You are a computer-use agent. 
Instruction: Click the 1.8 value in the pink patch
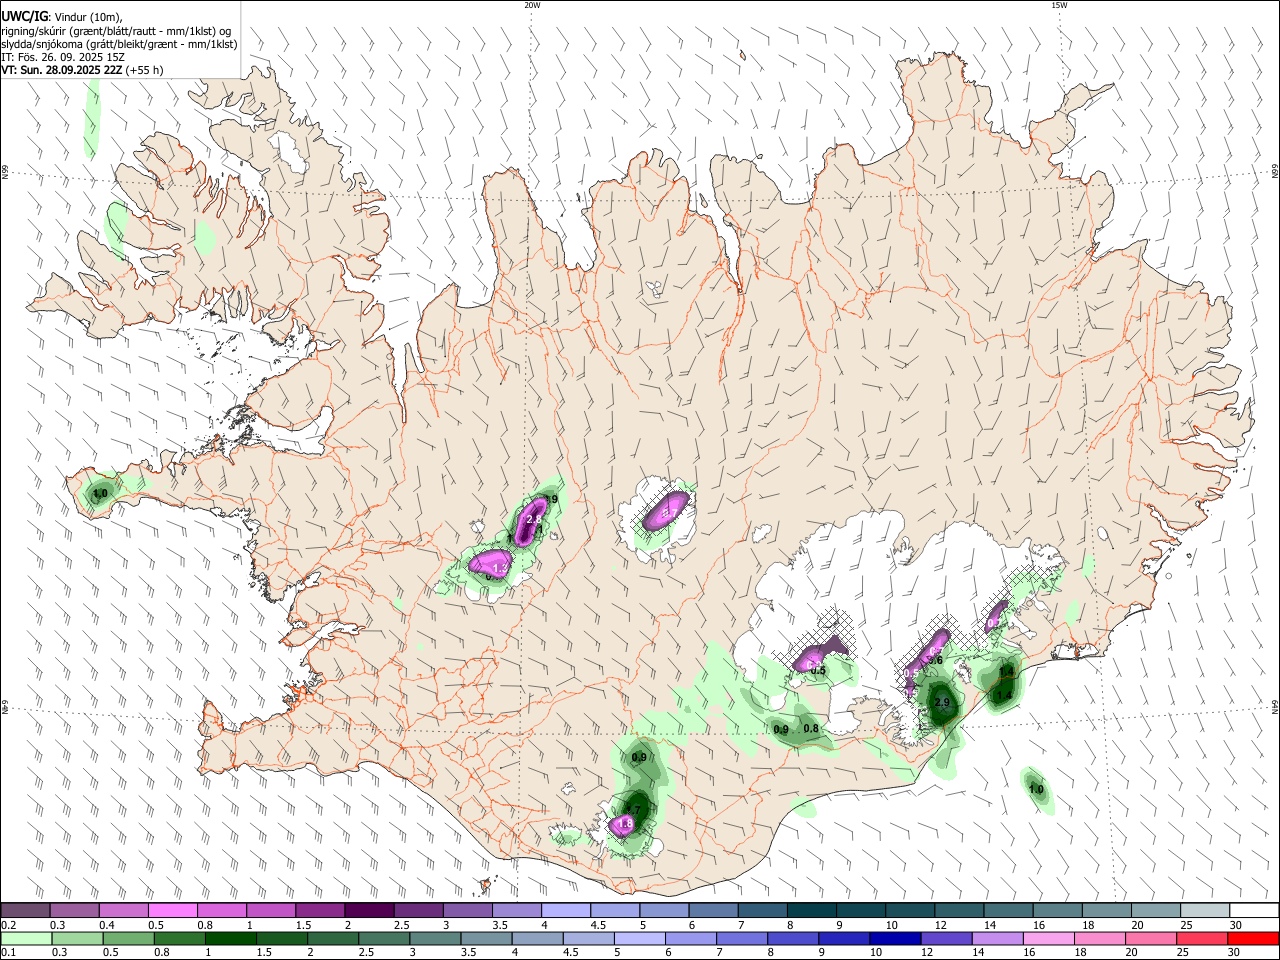(x=625, y=824)
